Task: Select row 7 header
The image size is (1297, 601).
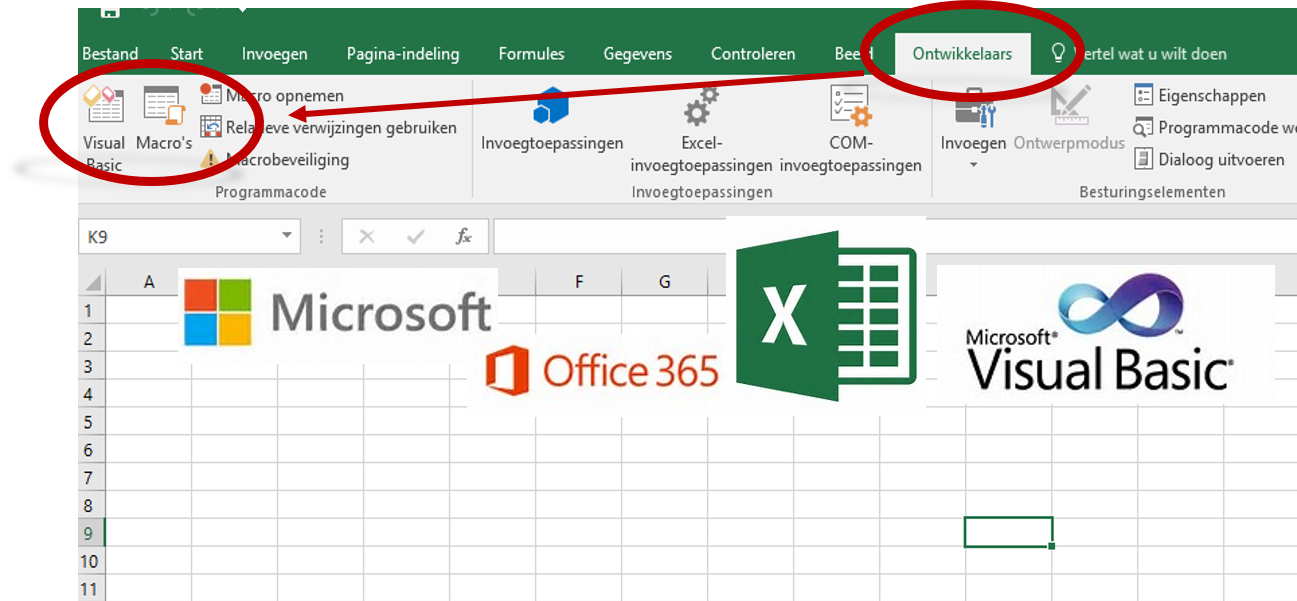Action: coord(92,477)
